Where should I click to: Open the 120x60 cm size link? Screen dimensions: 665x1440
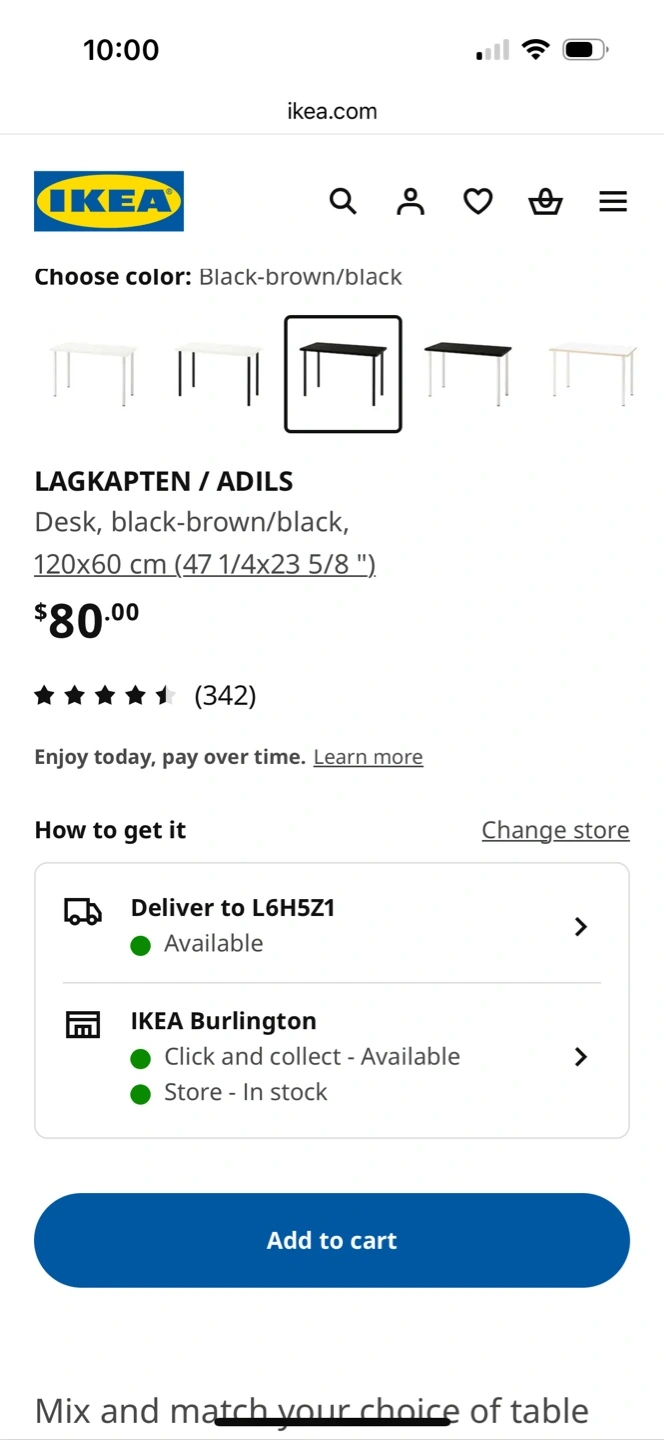tap(205, 564)
